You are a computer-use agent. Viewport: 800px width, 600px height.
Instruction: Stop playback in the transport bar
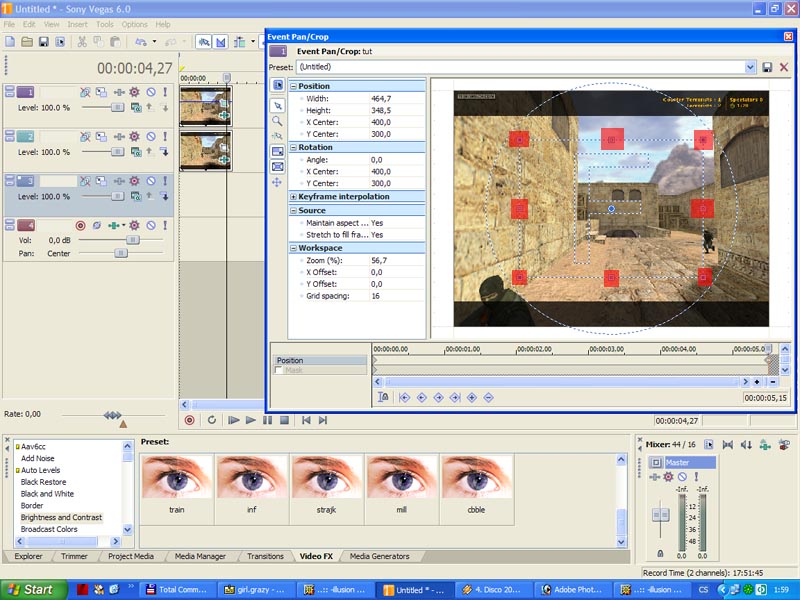coord(284,420)
